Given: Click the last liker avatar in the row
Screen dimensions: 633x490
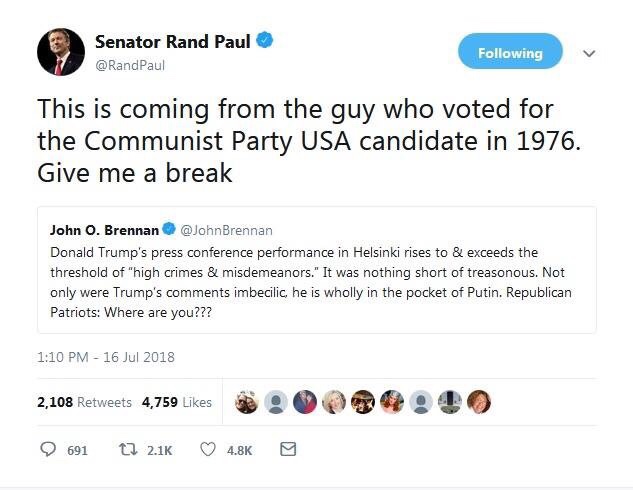Looking at the screenshot, I should (x=479, y=402).
